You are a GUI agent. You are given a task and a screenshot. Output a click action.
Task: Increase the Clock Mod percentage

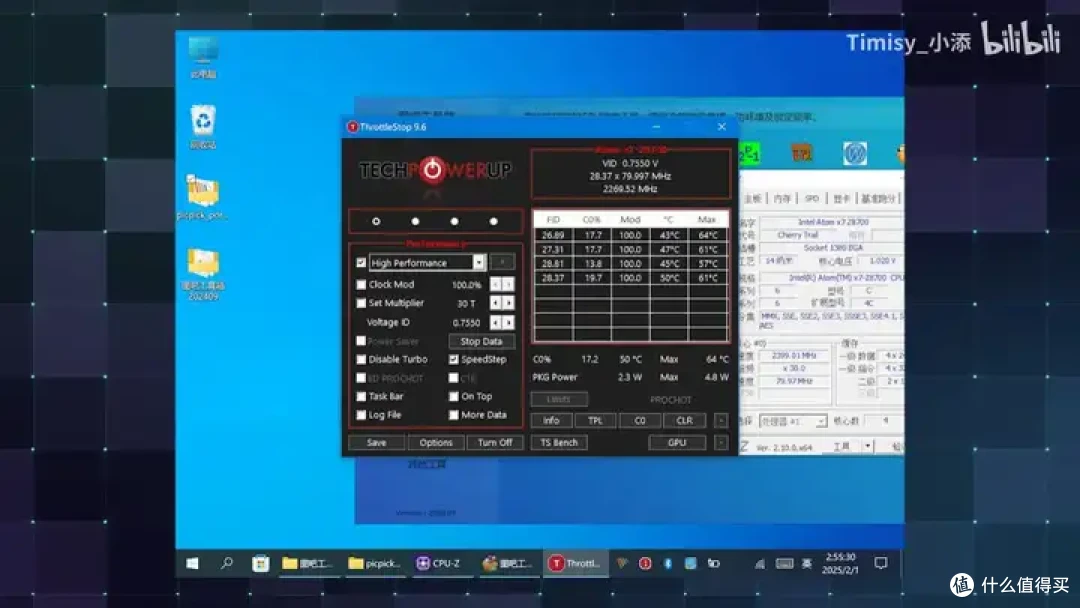click(508, 284)
